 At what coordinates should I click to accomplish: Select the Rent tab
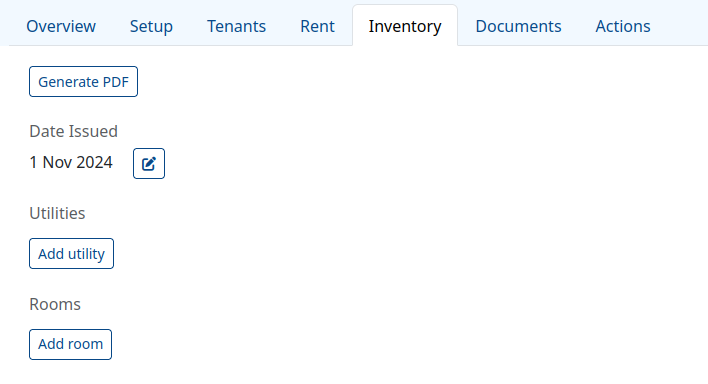(x=317, y=26)
